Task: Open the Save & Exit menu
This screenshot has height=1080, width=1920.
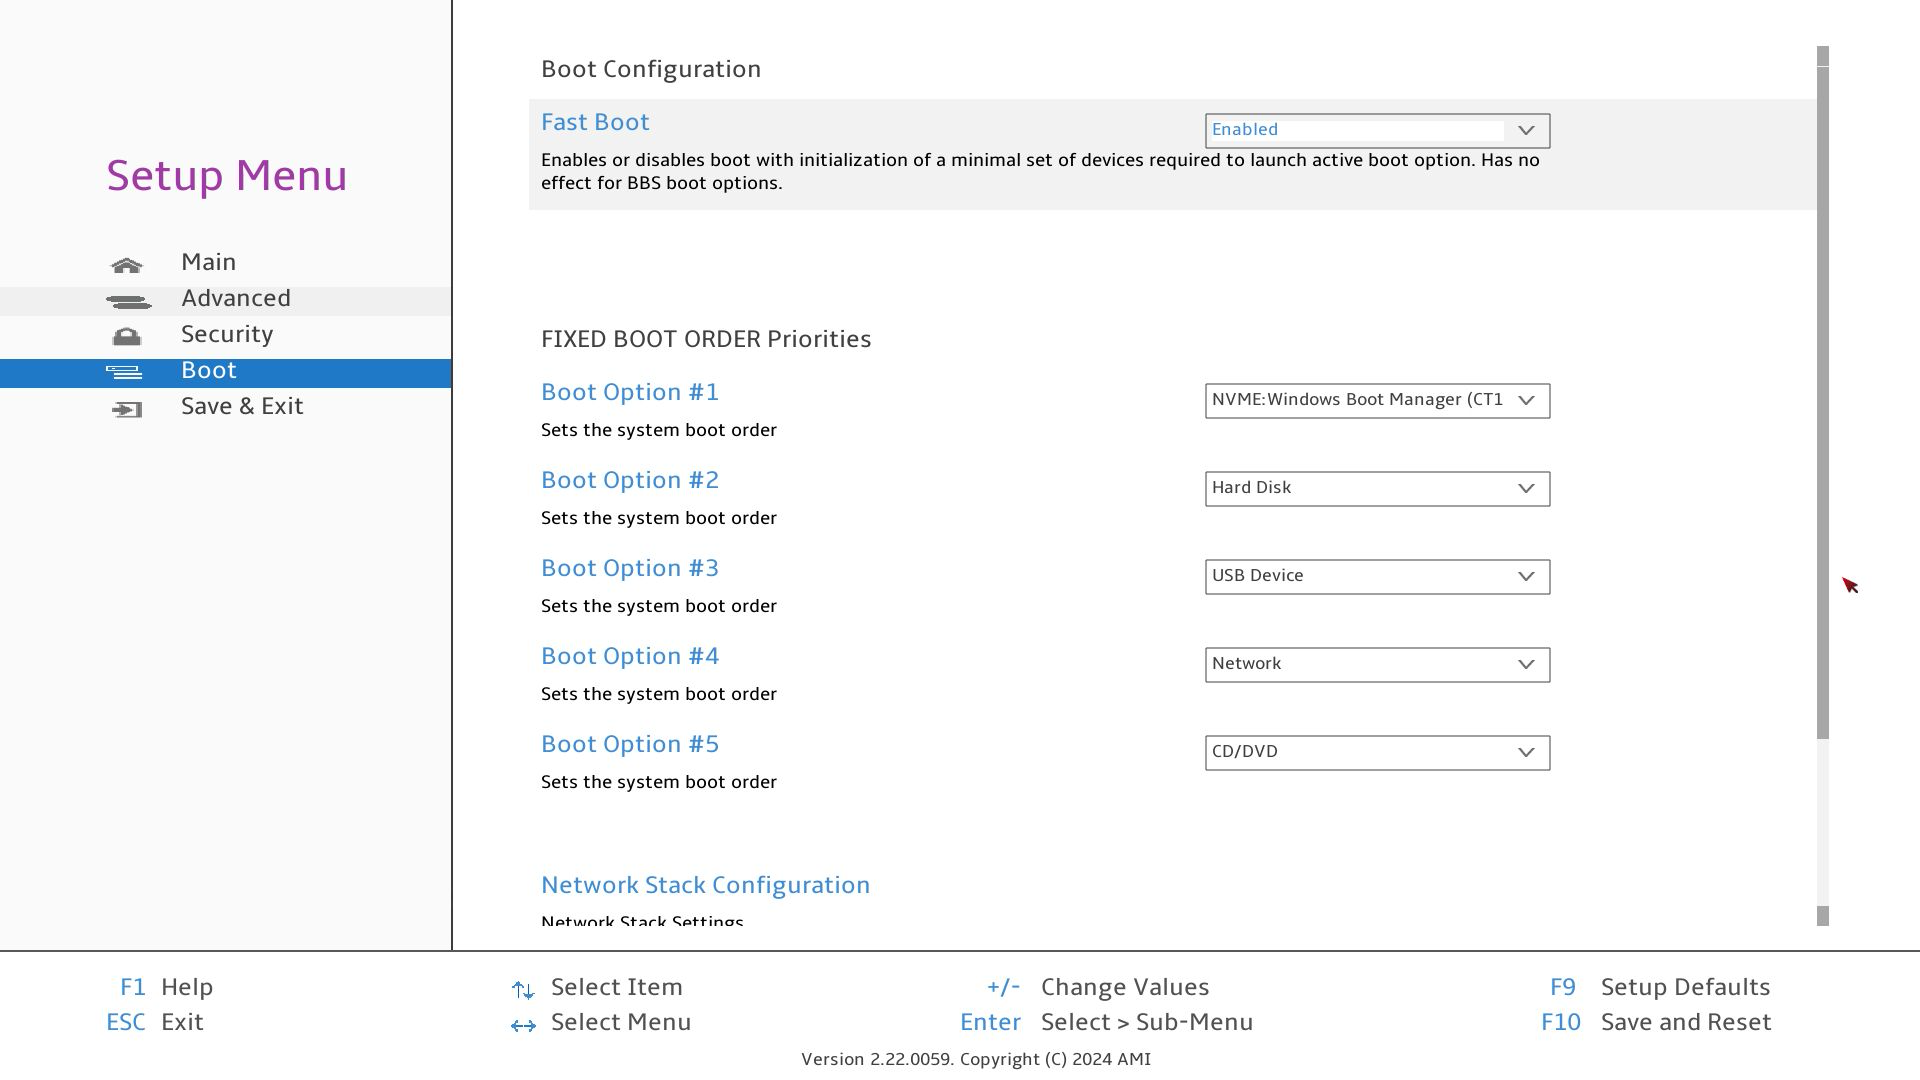Action: pyautogui.click(x=242, y=407)
